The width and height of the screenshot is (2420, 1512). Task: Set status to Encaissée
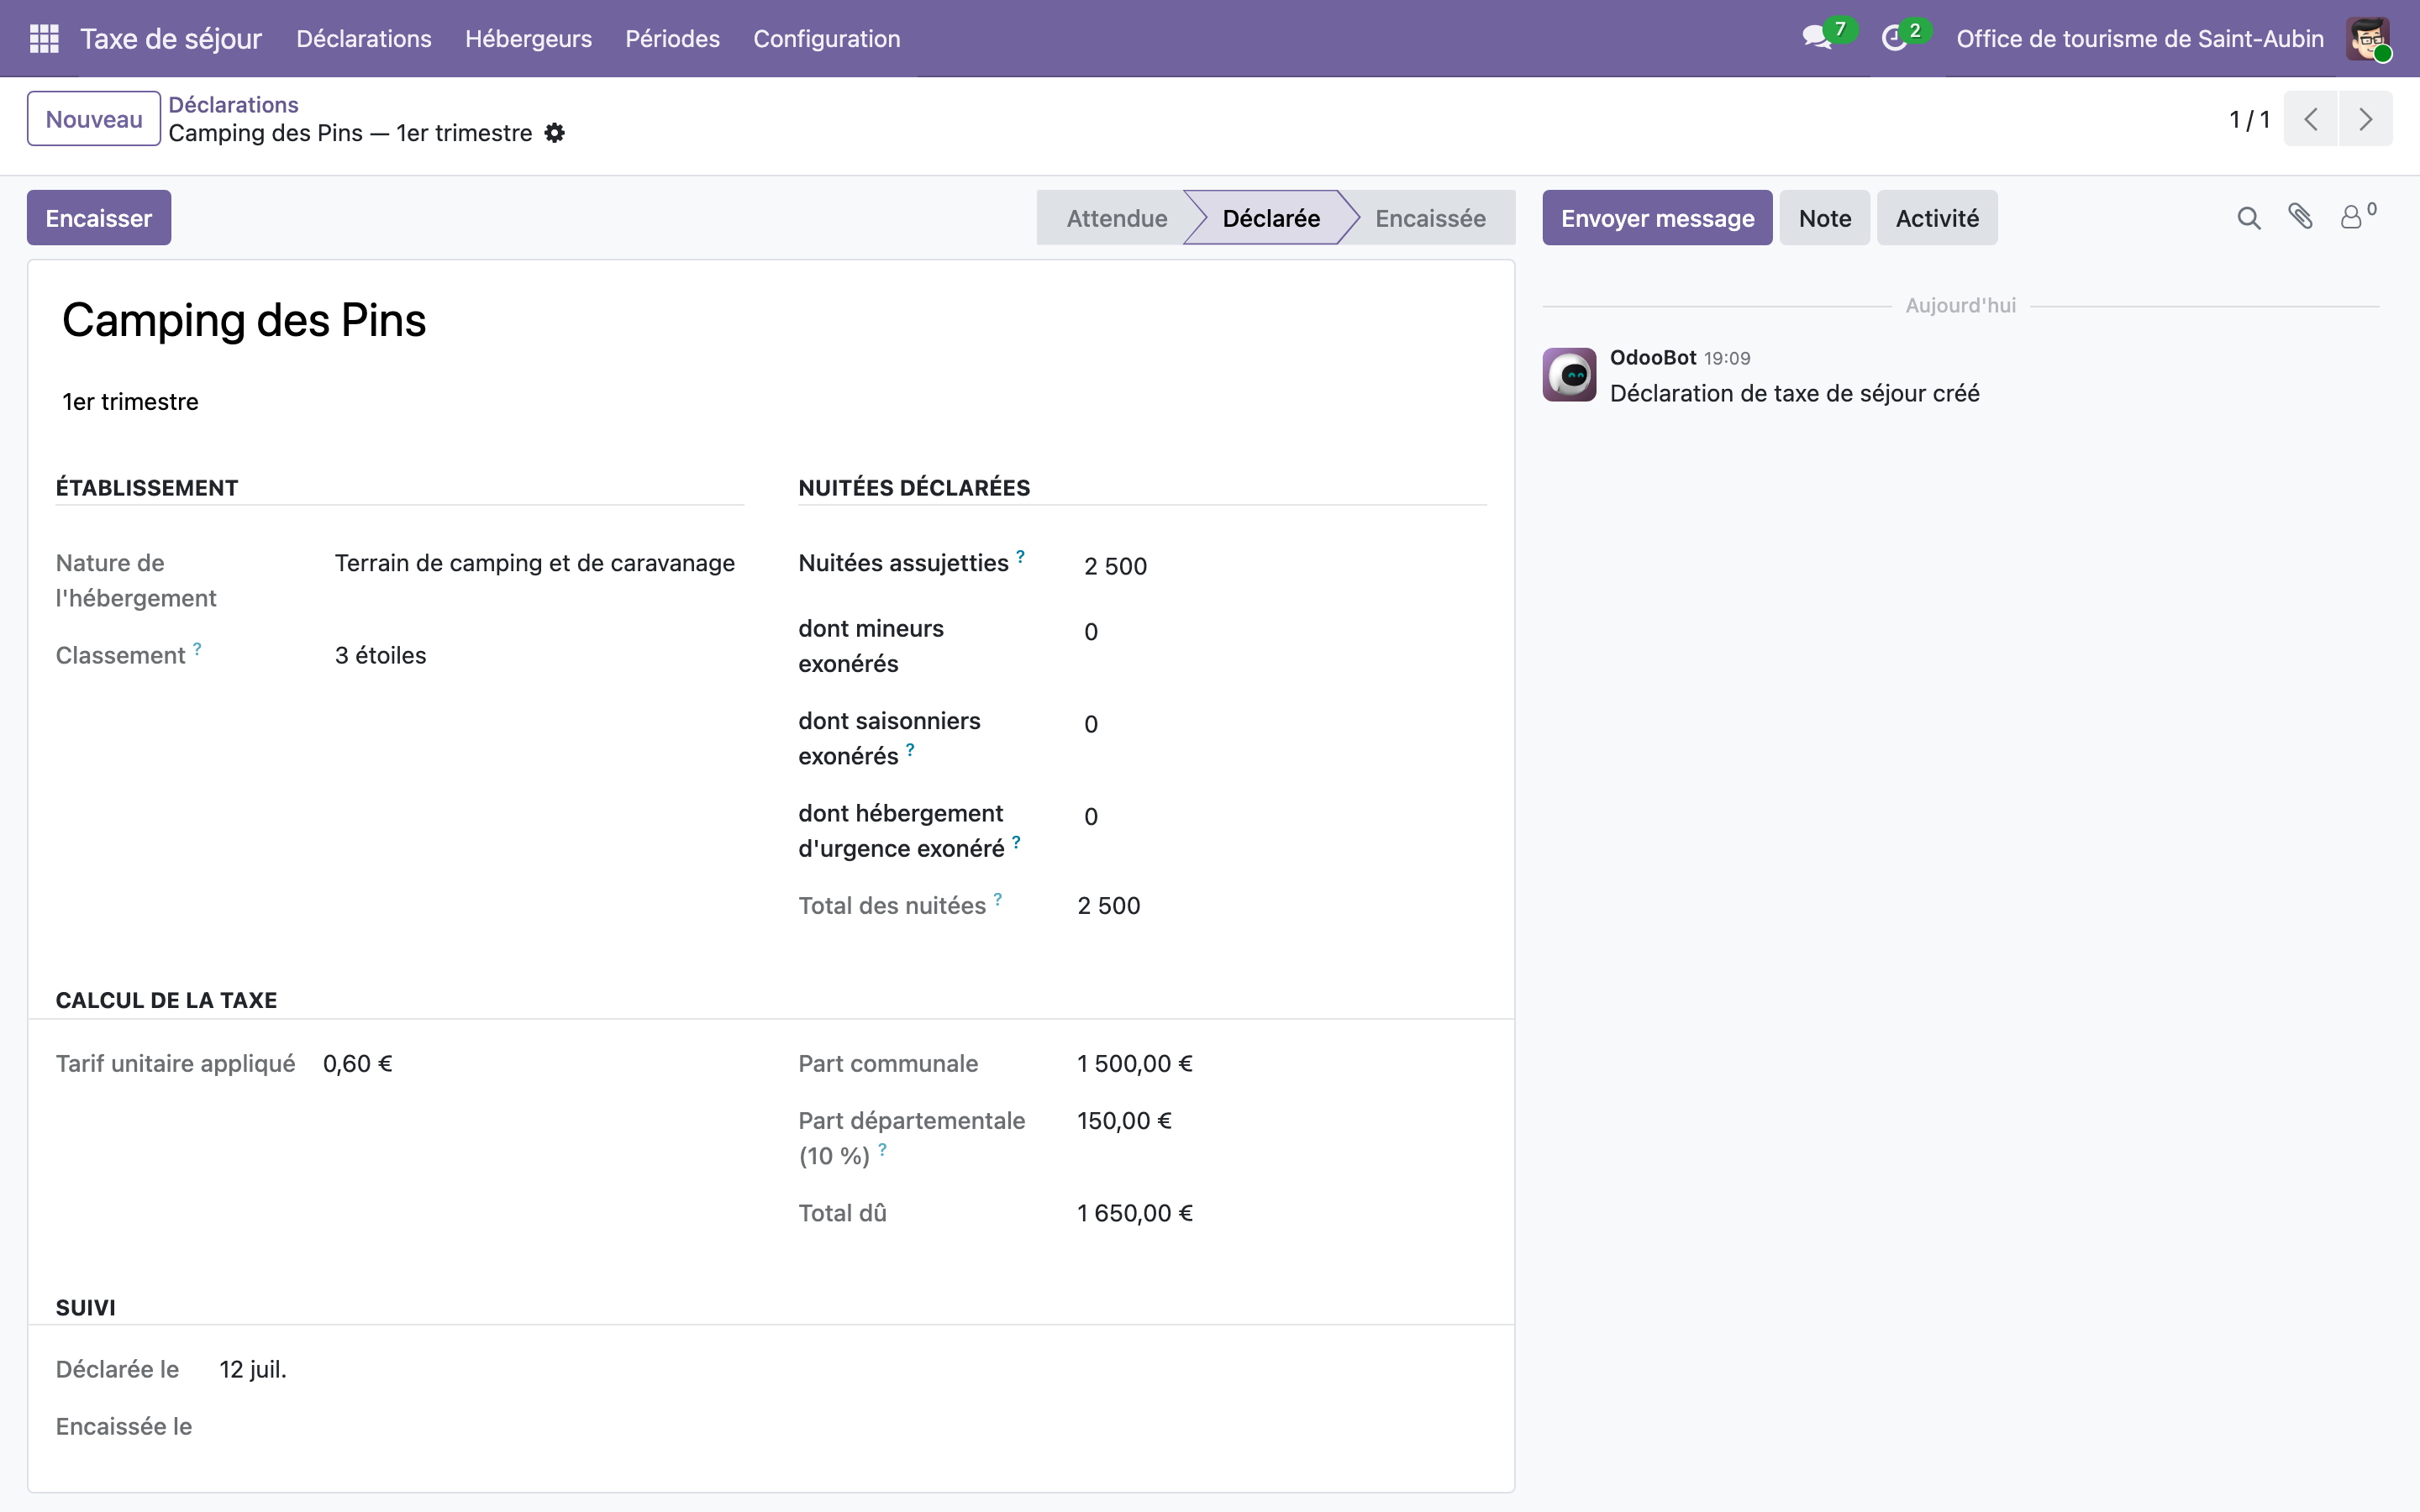[x=1430, y=218]
